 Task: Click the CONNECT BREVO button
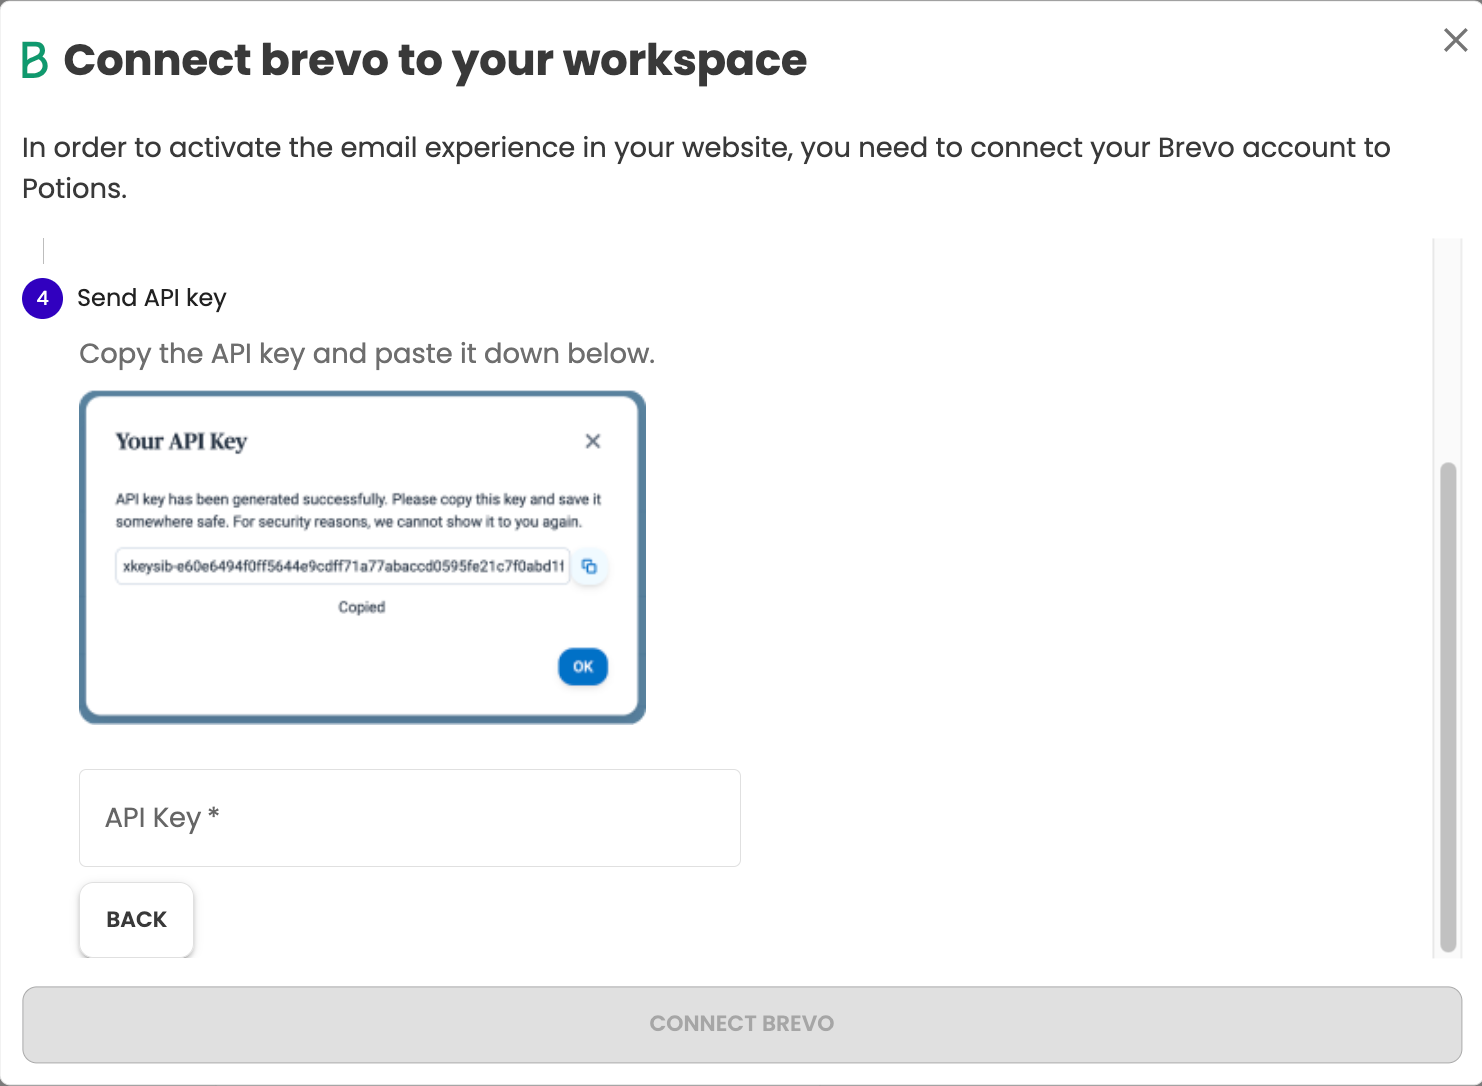(x=742, y=1024)
